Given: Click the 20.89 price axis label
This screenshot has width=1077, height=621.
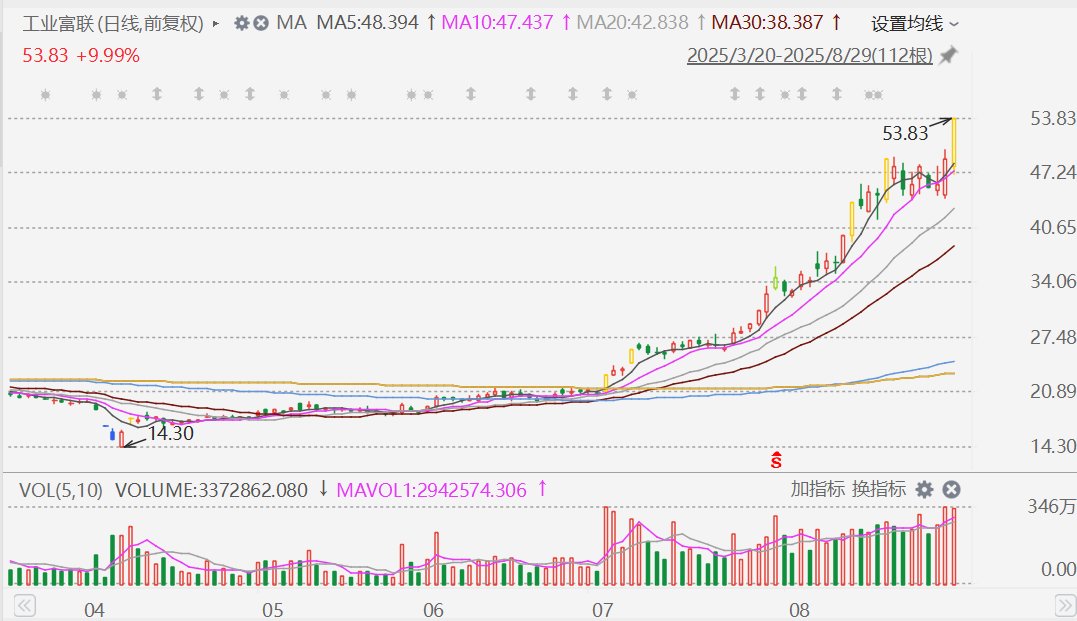Looking at the screenshot, I should coord(1052,391).
